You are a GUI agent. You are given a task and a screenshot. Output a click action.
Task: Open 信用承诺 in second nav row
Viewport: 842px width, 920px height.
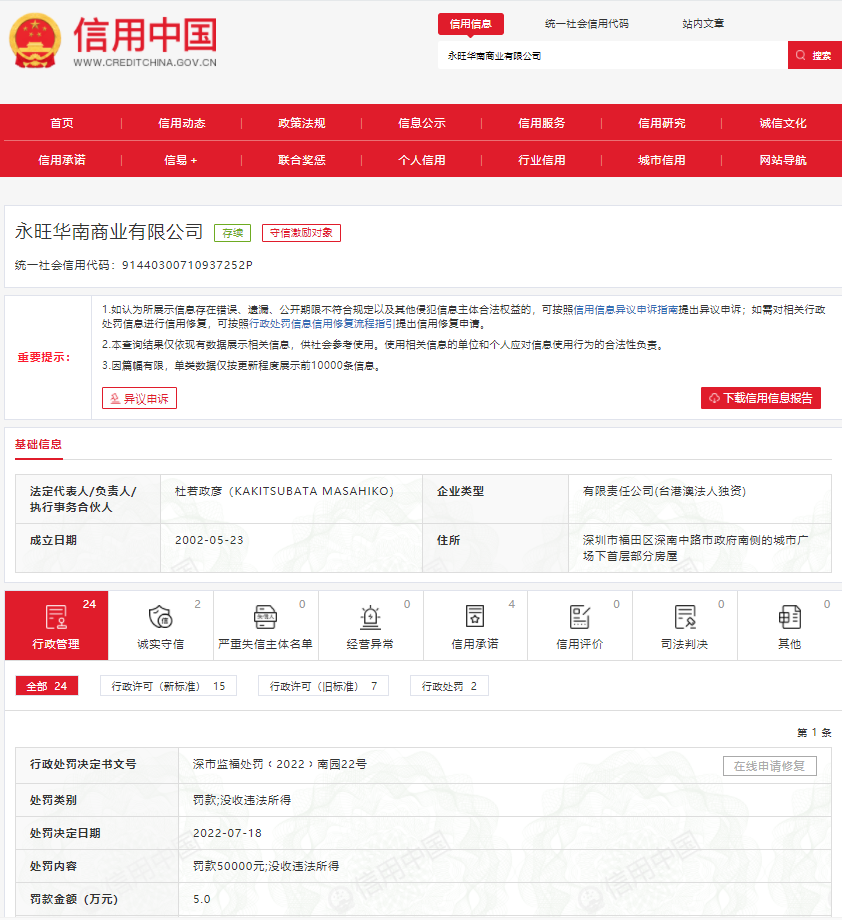pos(62,160)
